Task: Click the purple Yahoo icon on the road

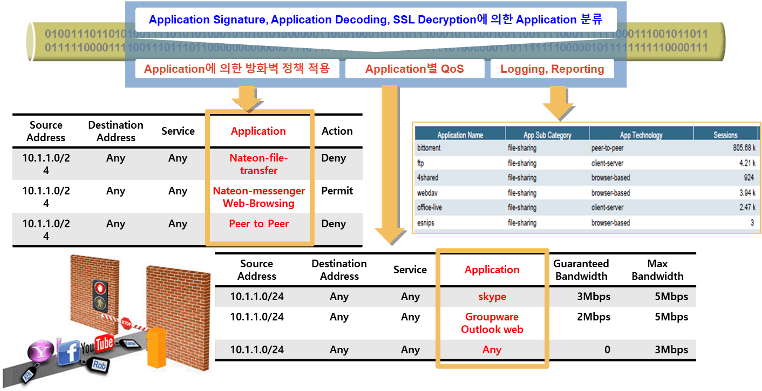Action: coord(40,352)
